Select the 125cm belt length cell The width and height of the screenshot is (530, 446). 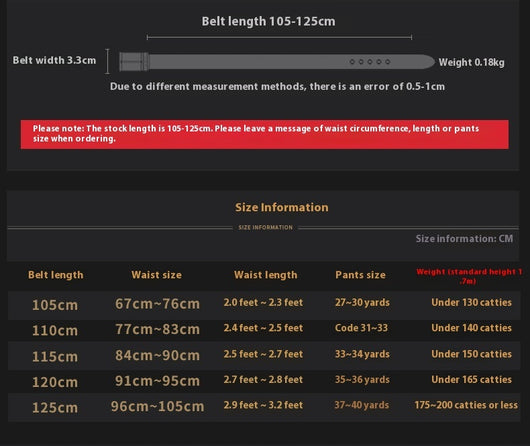55,407
